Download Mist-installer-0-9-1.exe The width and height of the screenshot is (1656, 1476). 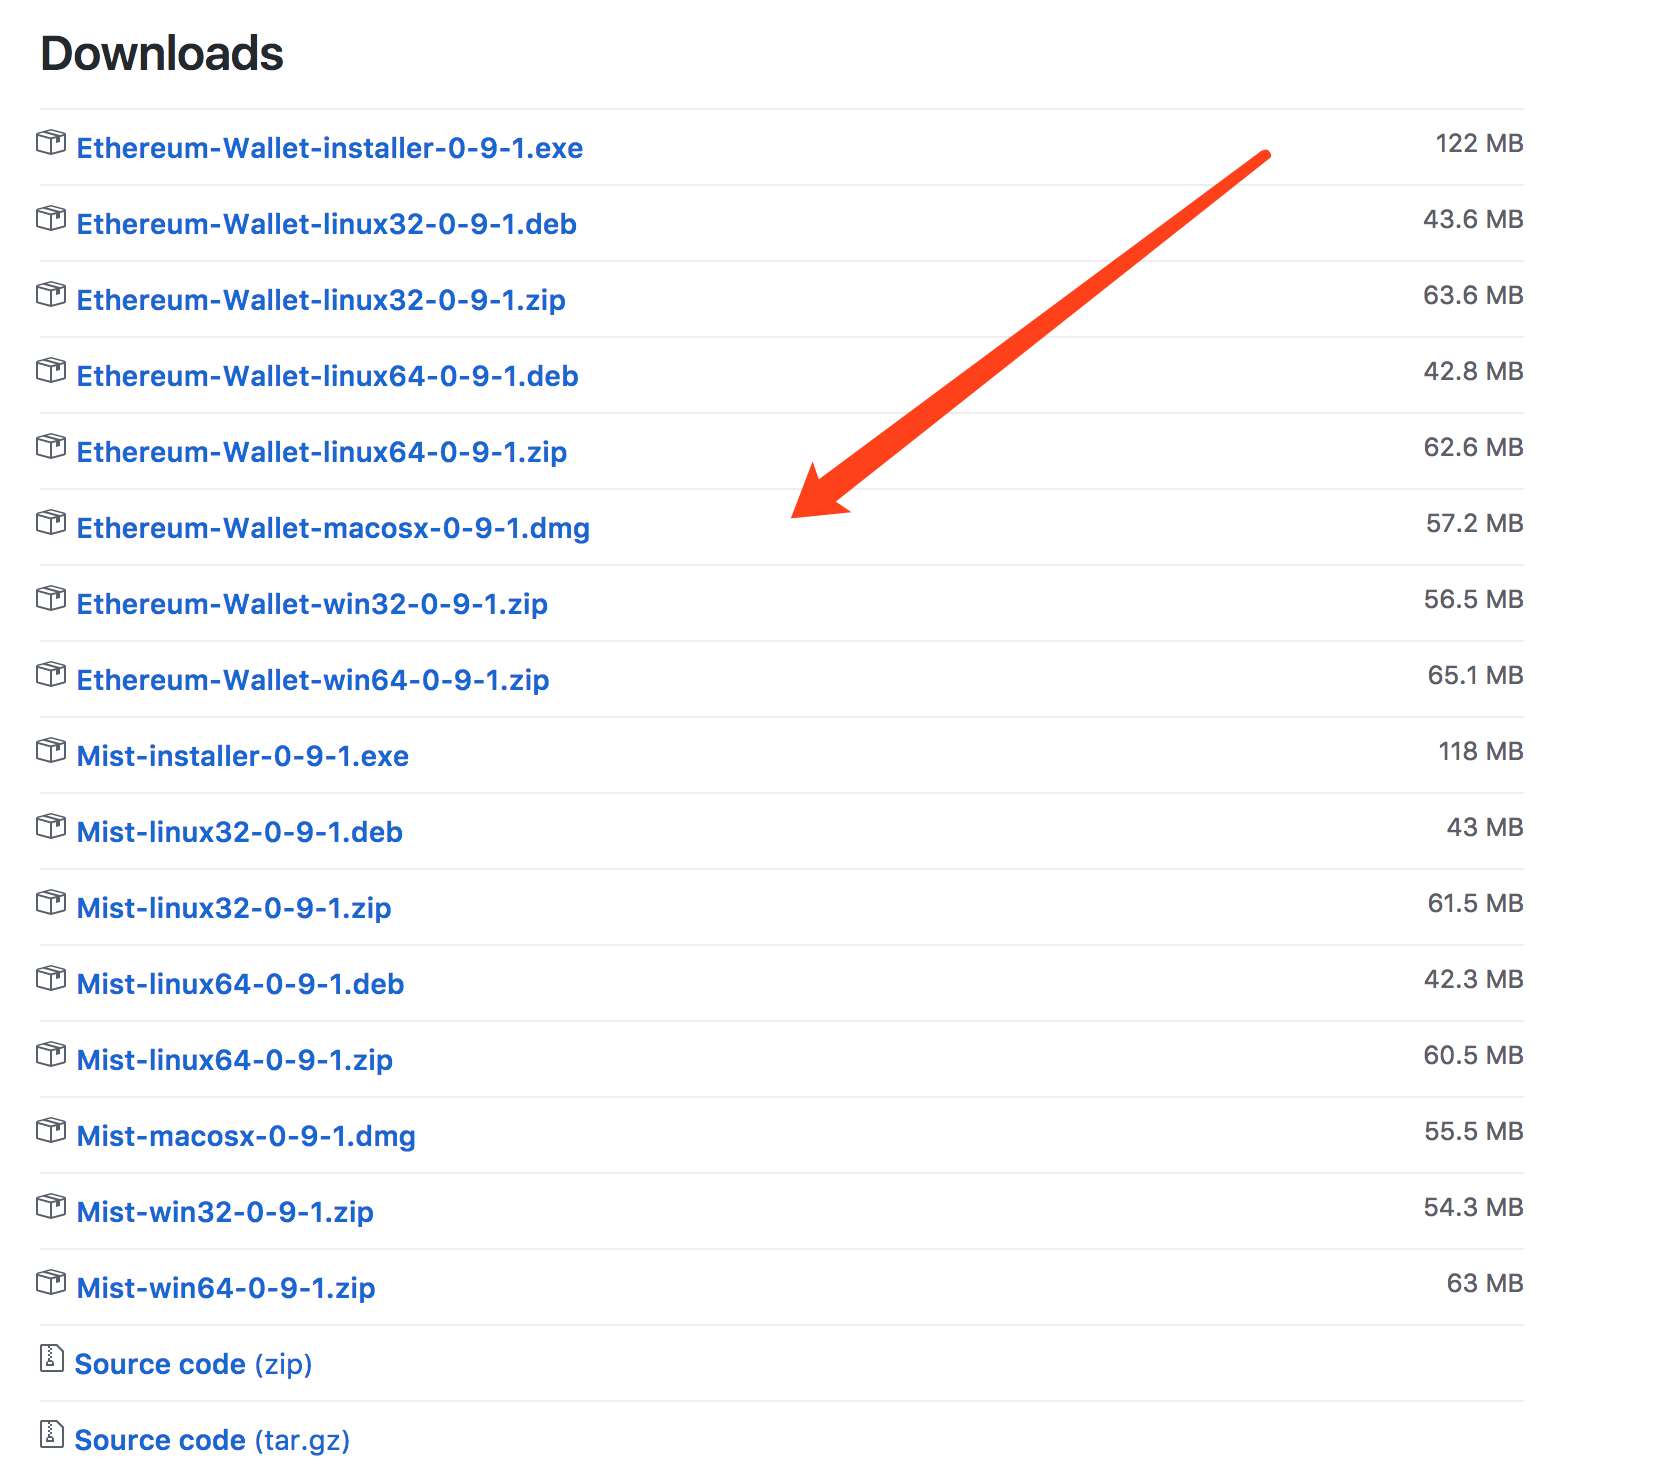[243, 756]
